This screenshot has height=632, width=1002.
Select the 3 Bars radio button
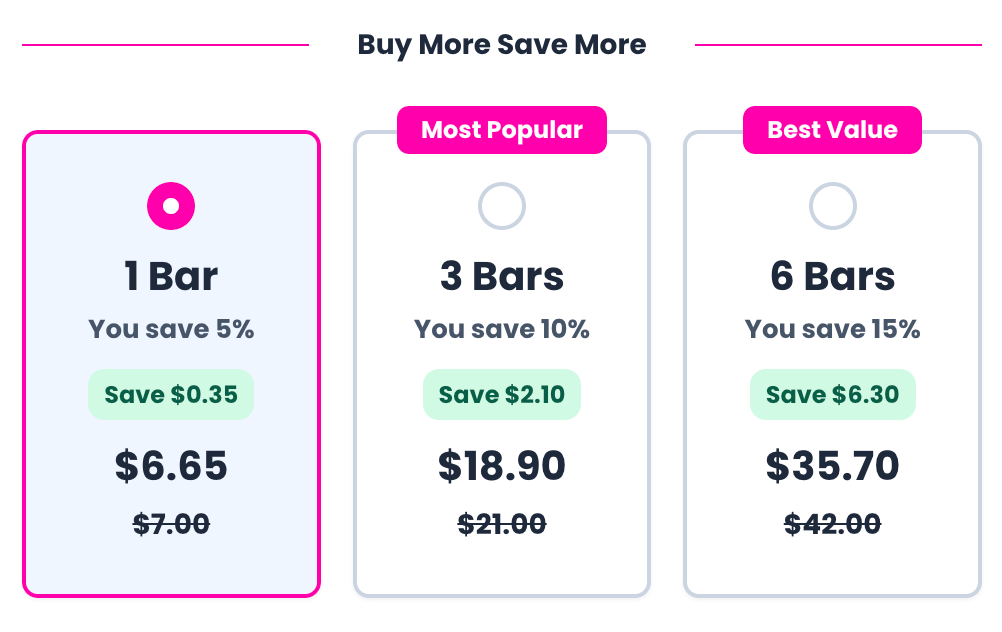pyautogui.click(x=501, y=206)
